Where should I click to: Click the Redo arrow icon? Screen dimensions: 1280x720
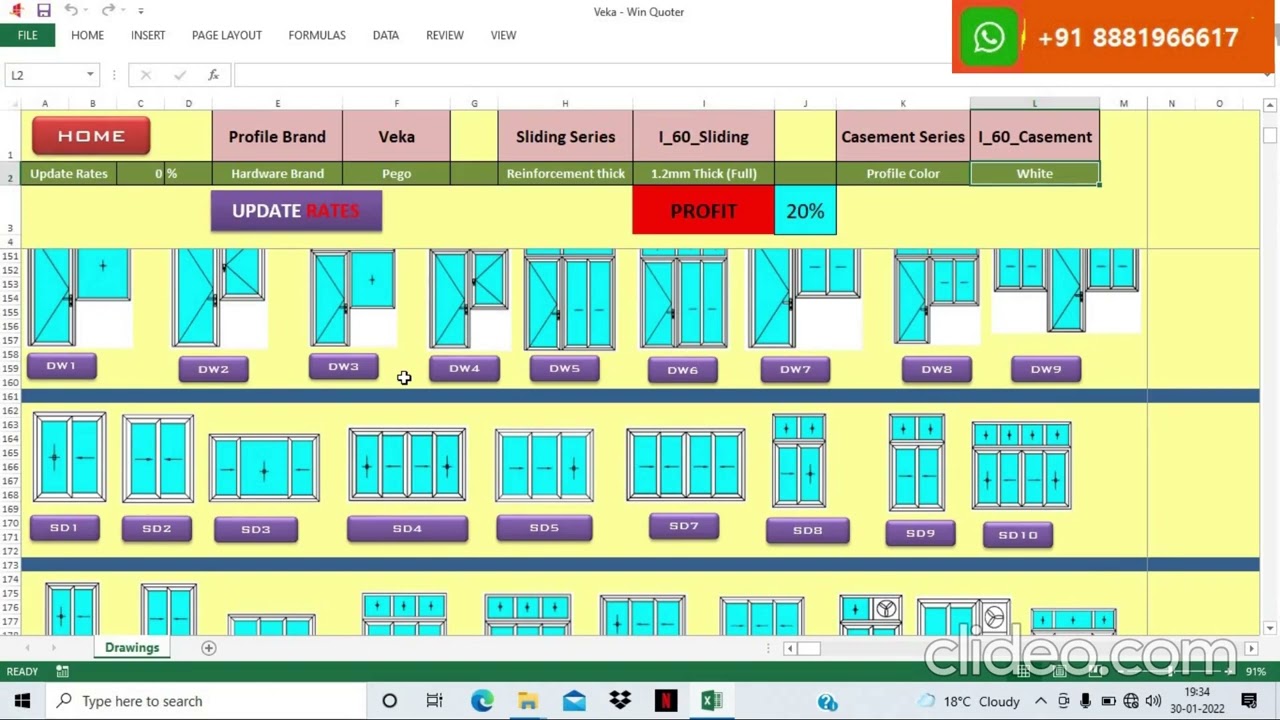tap(108, 10)
